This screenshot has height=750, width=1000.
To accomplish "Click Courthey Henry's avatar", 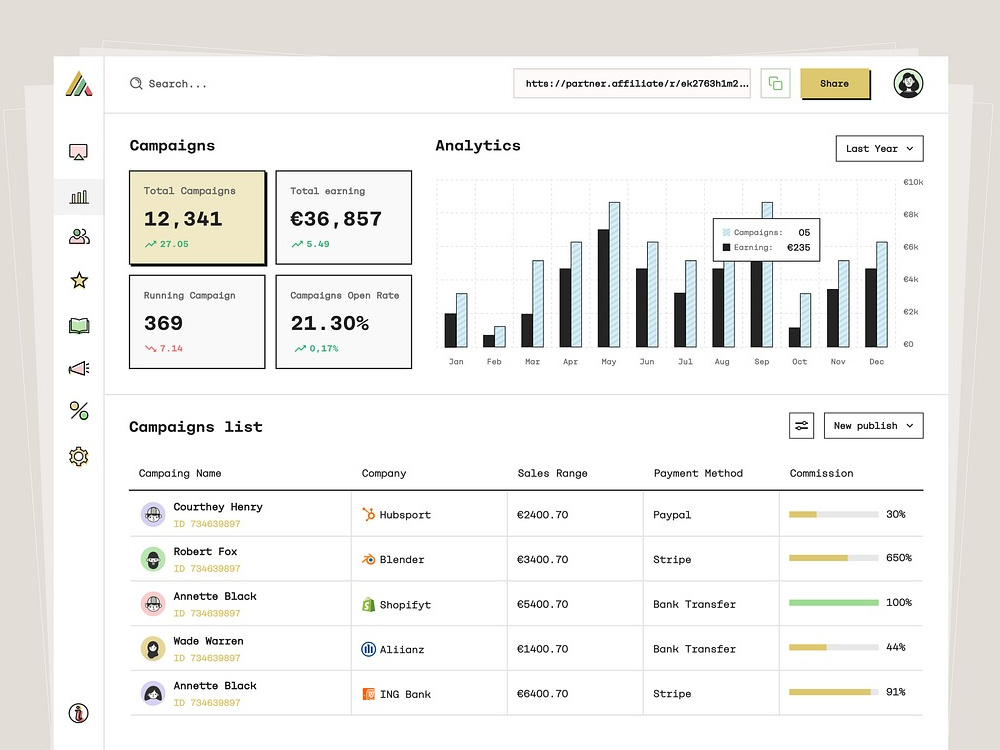I will (153, 514).
